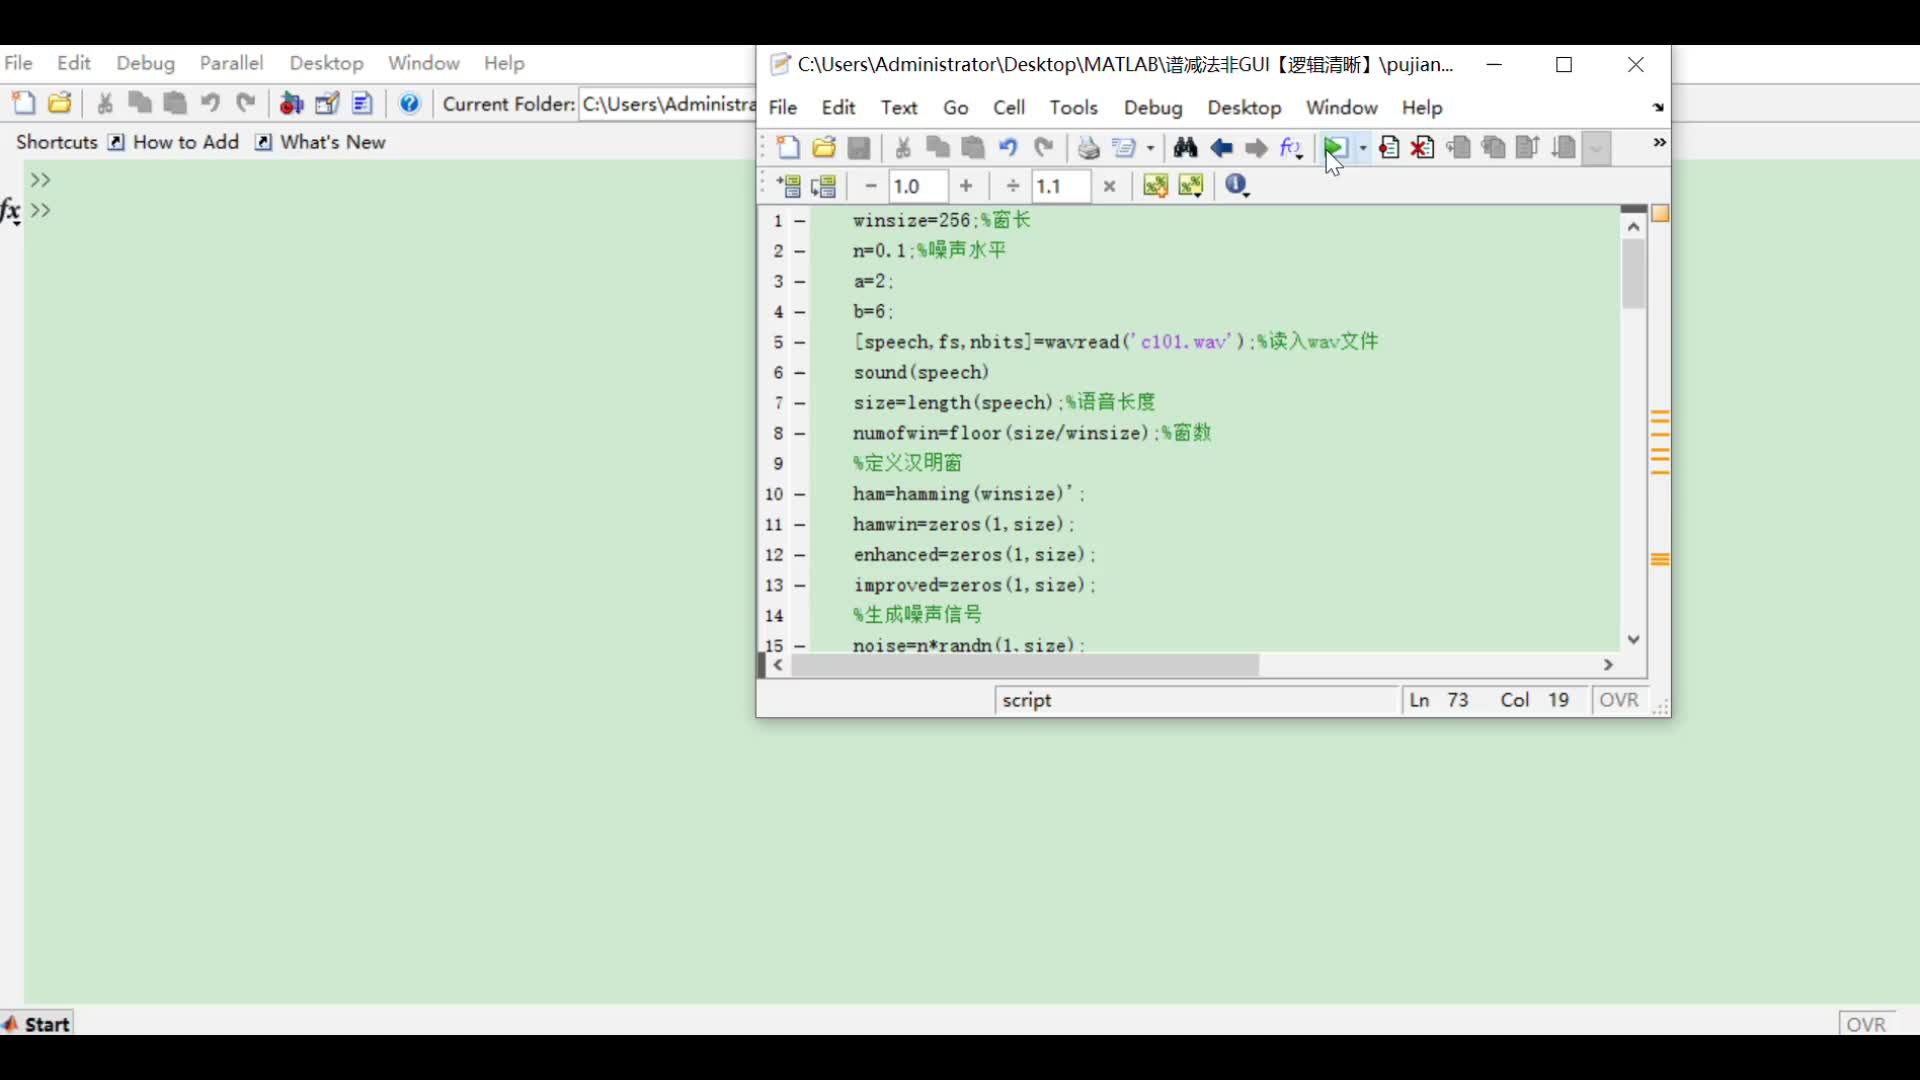
Task: Toggle breakpoint on line 10 dash
Action: [x=800, y=495]
